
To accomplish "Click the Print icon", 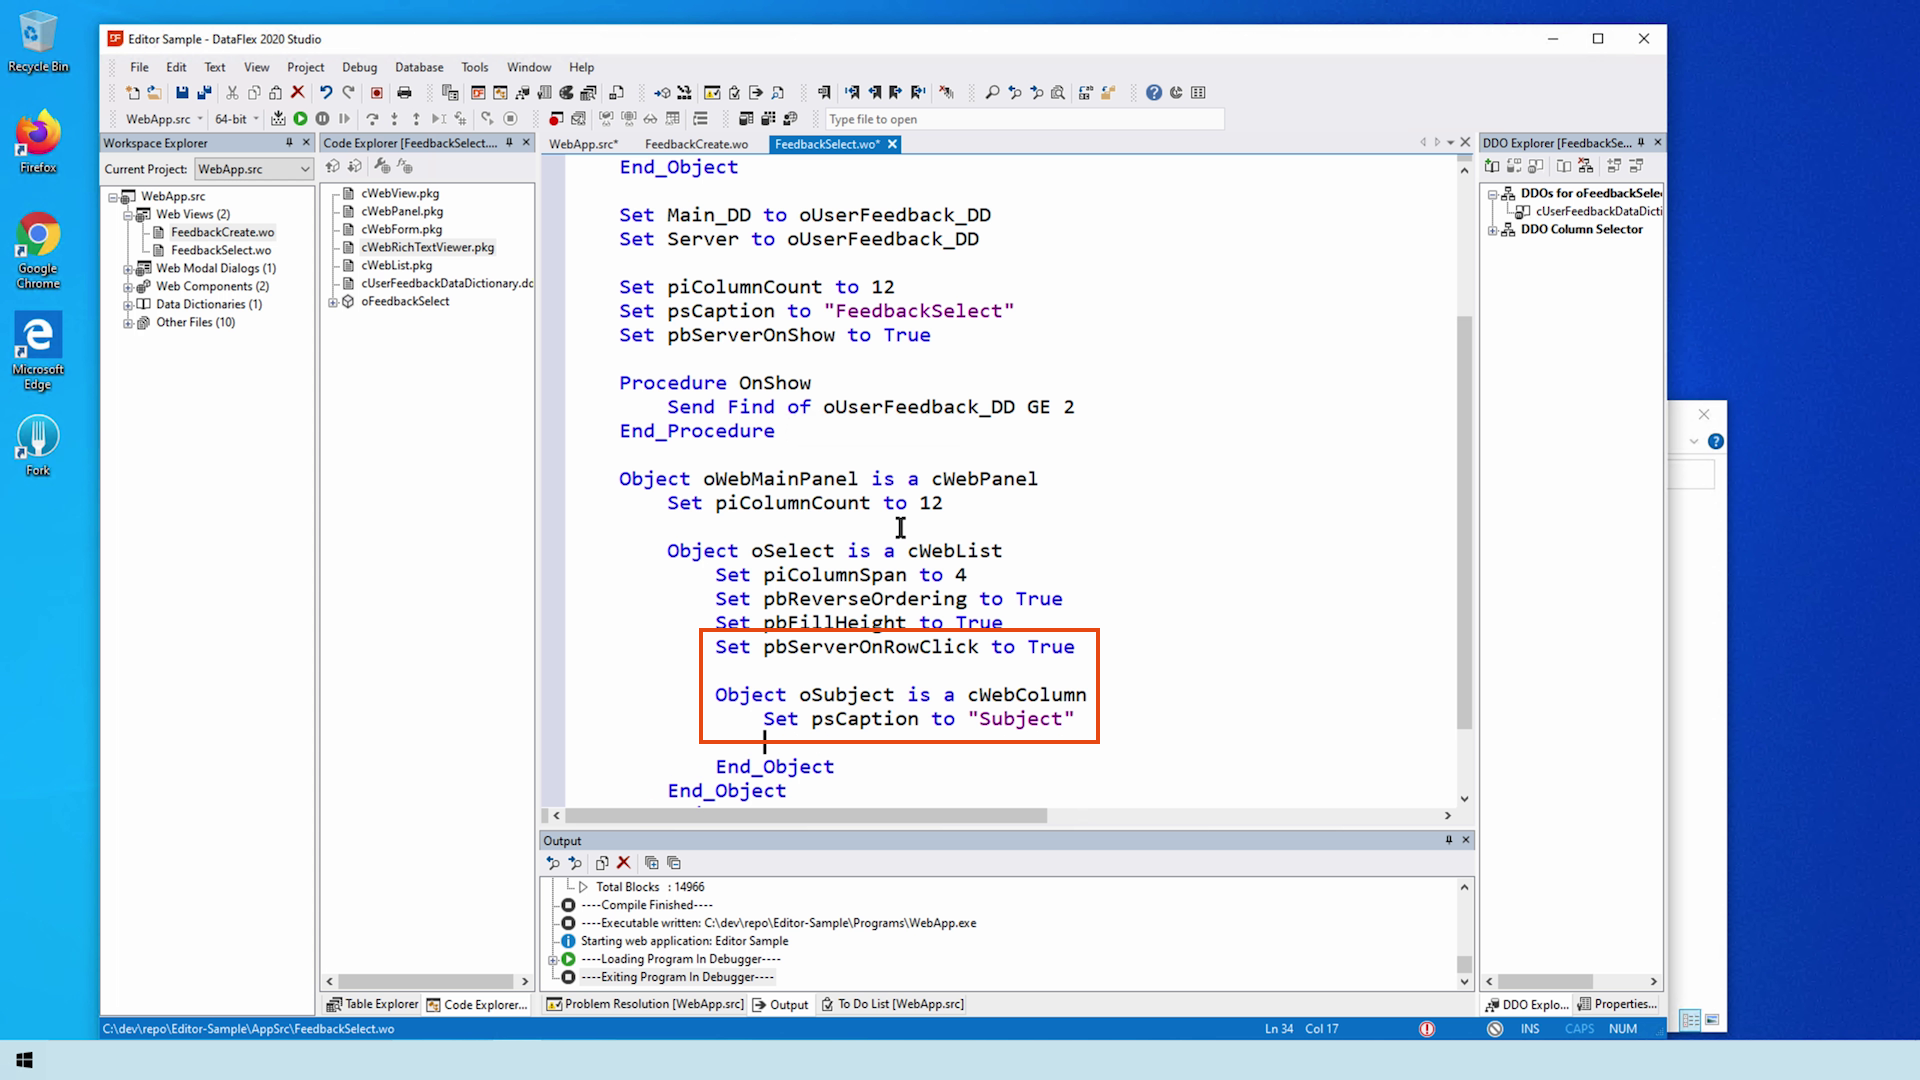I will [404, 93].
